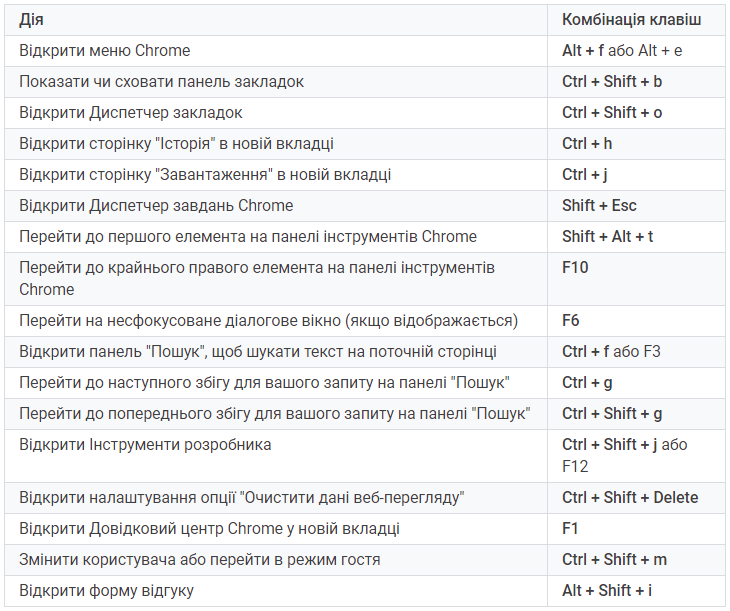The height and width of the screenshot is (611, 730).
Task: Click 'Відкрити Диспетчер закладок' row text
Action: pos(130,113)
